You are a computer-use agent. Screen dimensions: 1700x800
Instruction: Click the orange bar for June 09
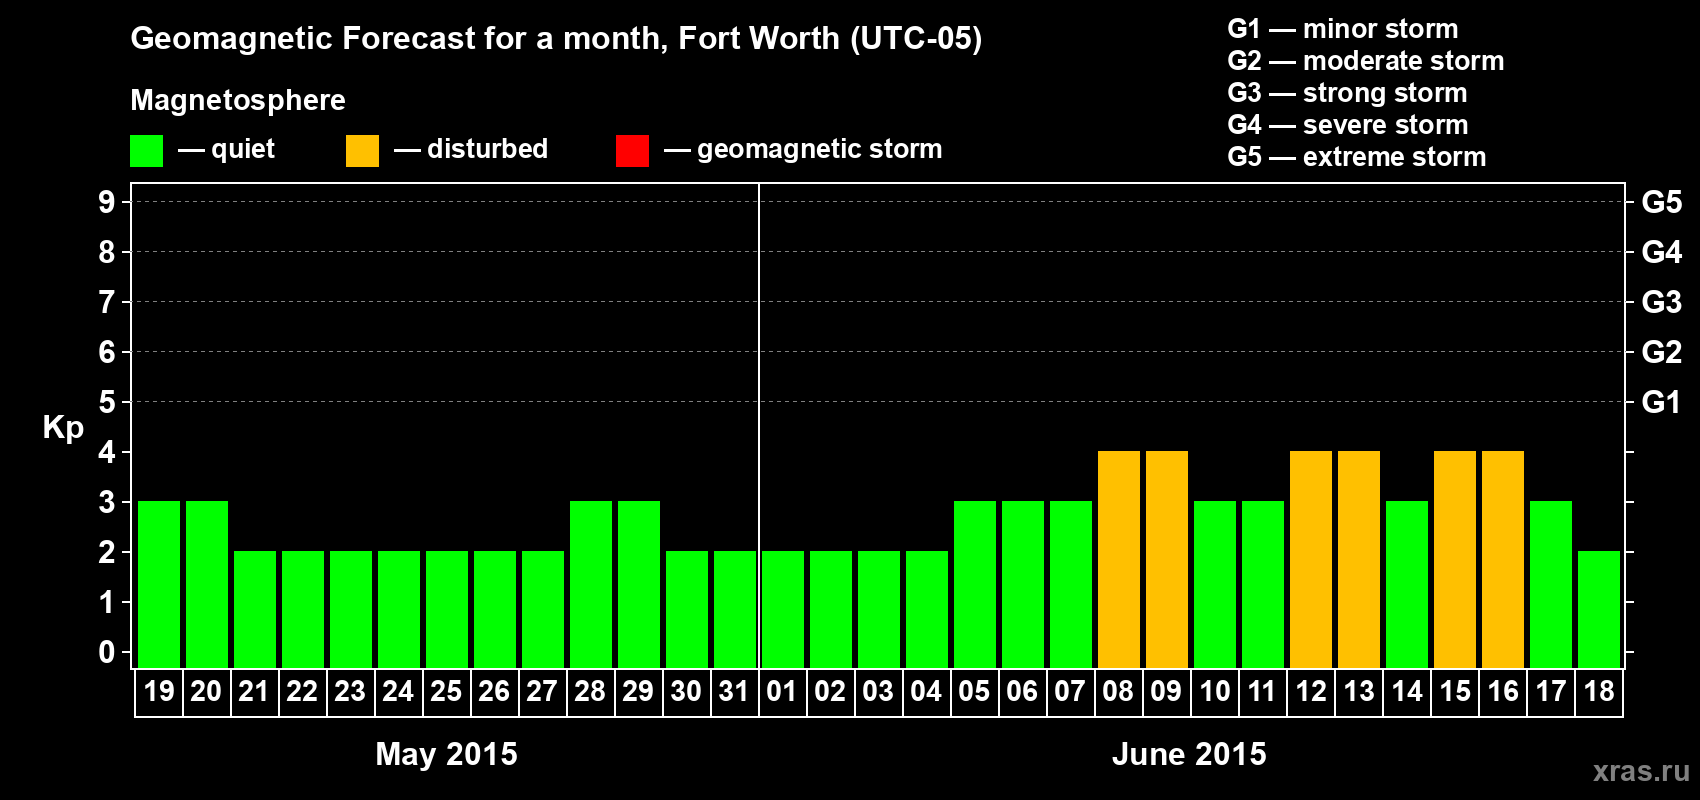click(1167, 560)
